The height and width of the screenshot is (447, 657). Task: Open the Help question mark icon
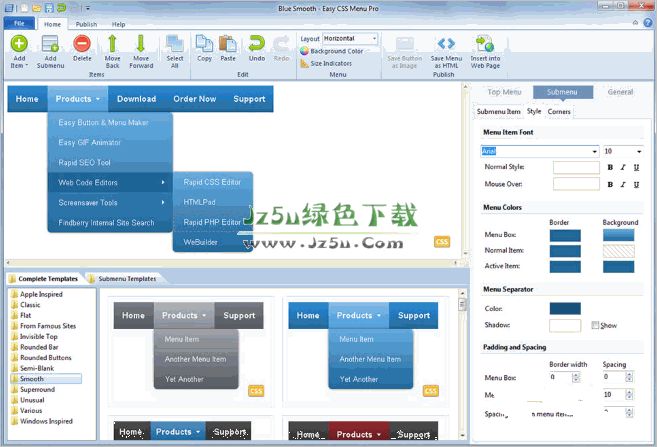click(x=648, y=23)
